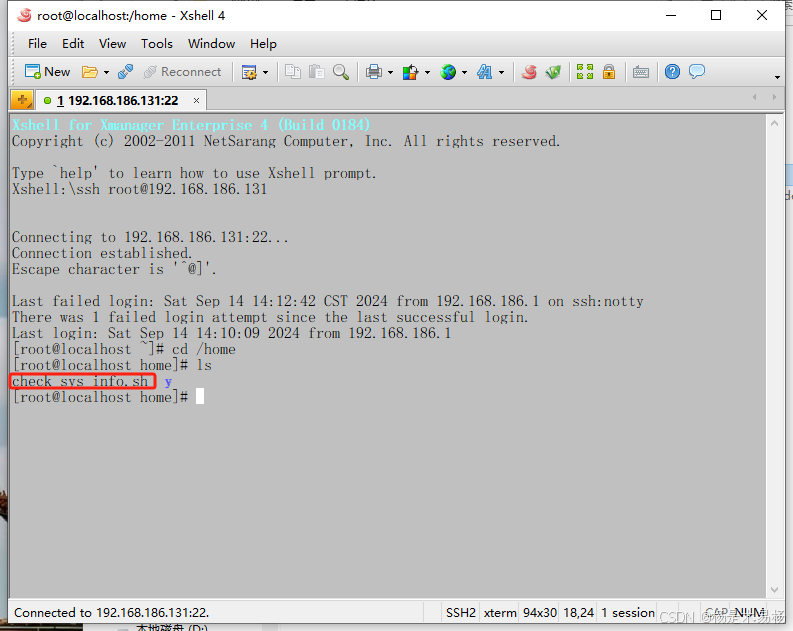Screen dimensions: 793x631
Task: Click the Copy icon in toolbar
Action: [293, 72]
